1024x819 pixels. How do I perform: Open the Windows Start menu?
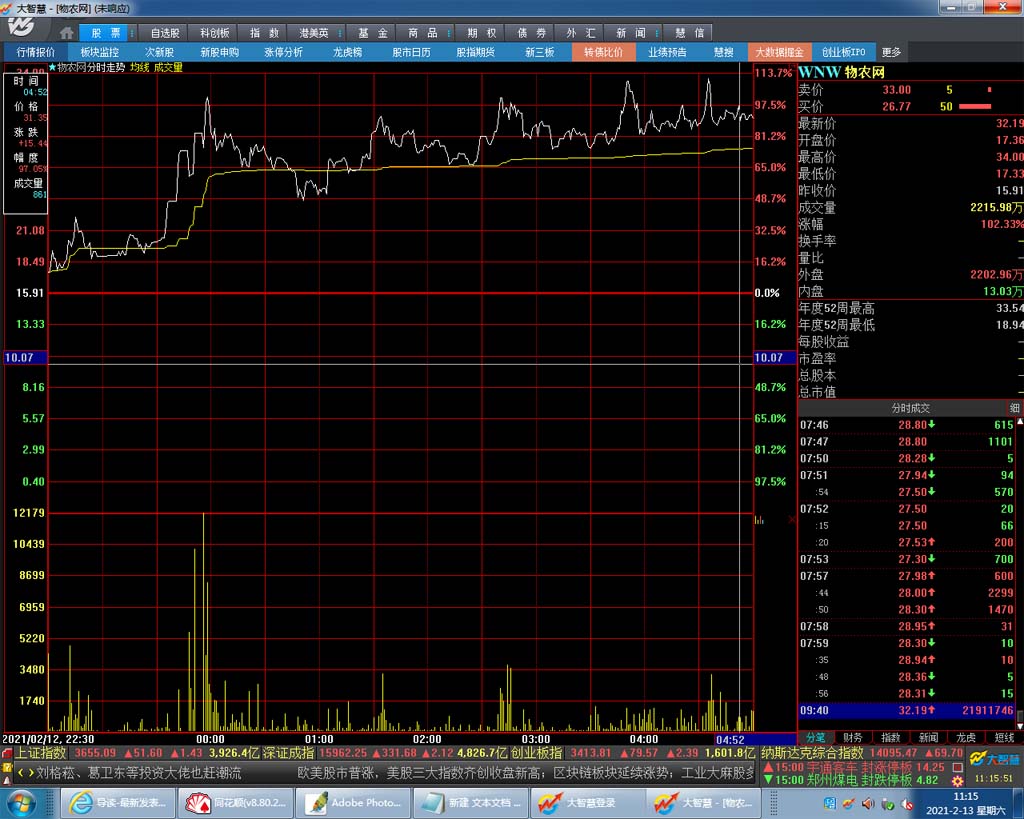click(22, 803)
